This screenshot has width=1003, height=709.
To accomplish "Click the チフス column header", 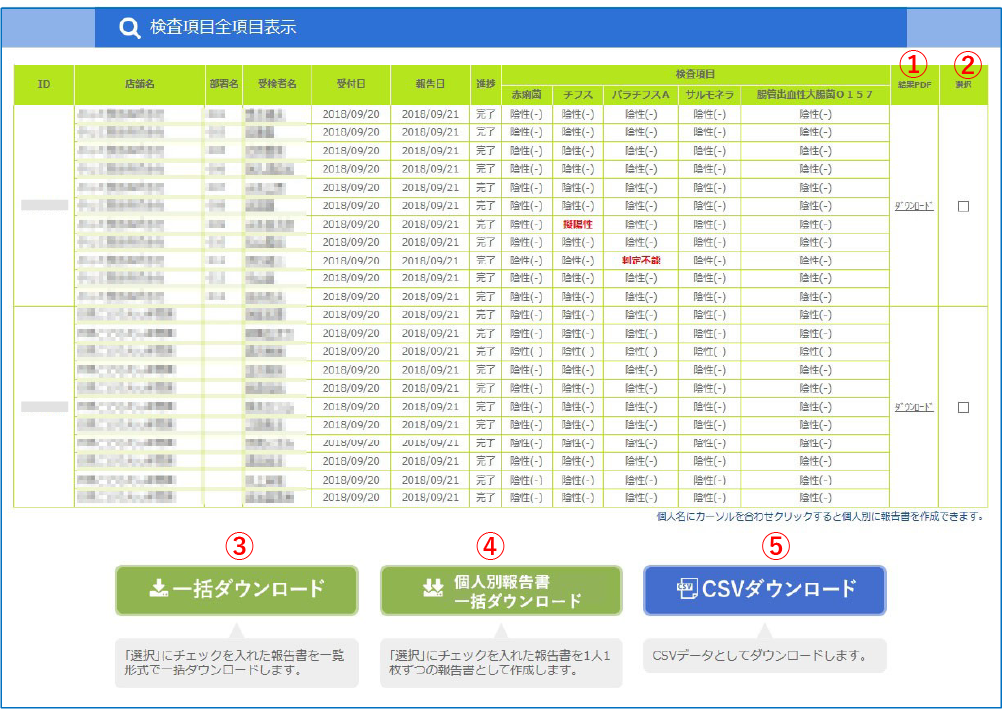I will 578,95.
